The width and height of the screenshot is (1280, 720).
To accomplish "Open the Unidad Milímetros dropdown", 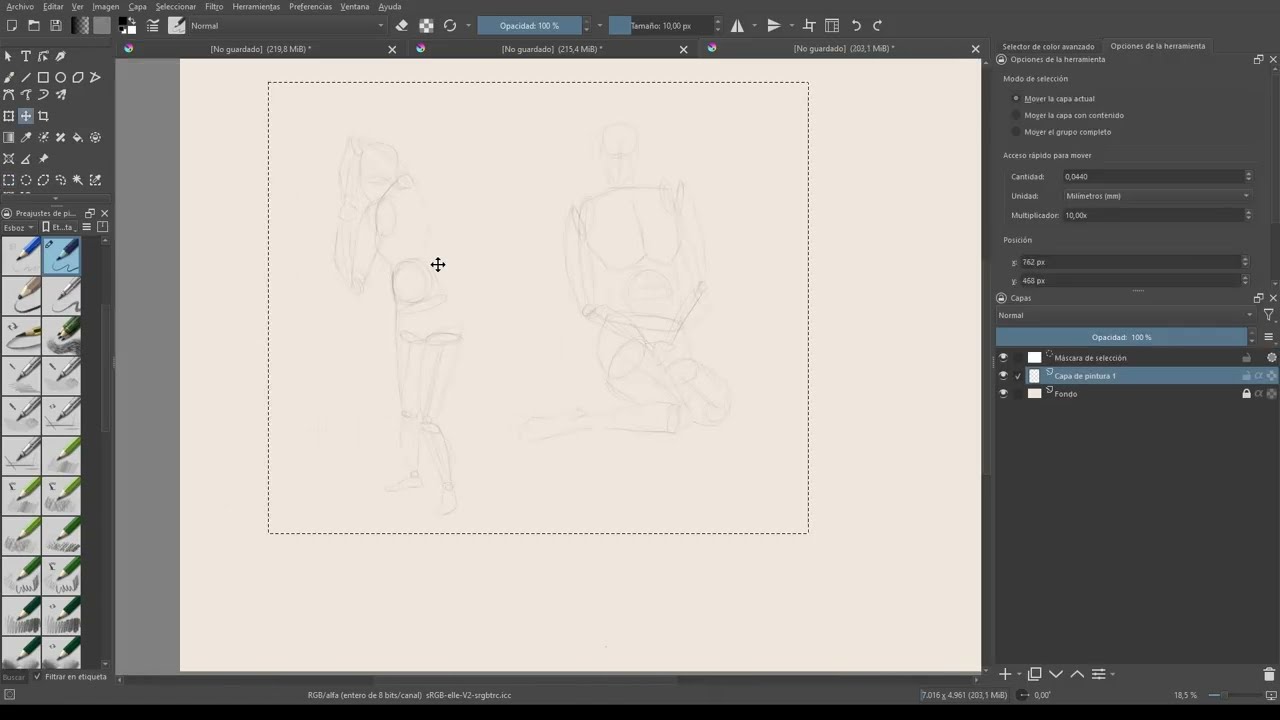I will pyautogui.click(x=1157, y=196).
